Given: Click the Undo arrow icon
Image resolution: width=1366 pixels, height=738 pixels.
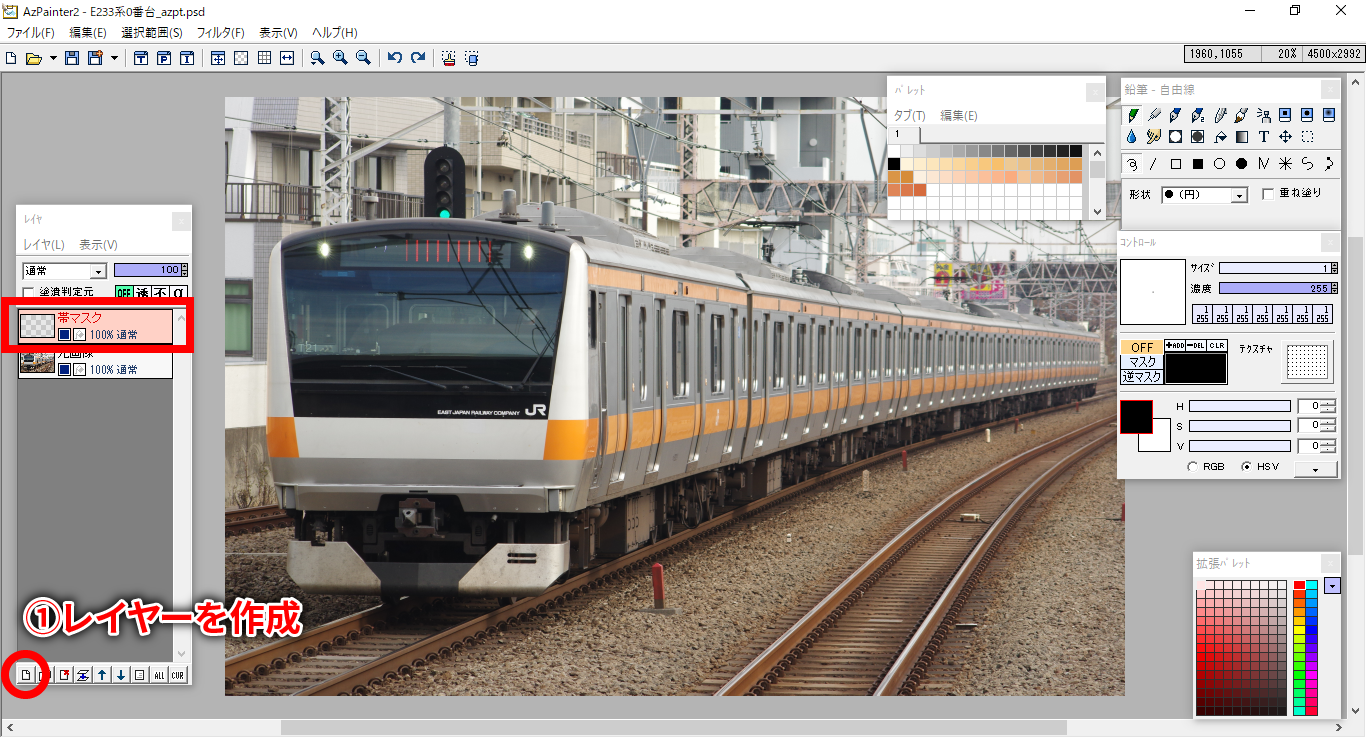Looking at the screenshot, I should point(395,59).
